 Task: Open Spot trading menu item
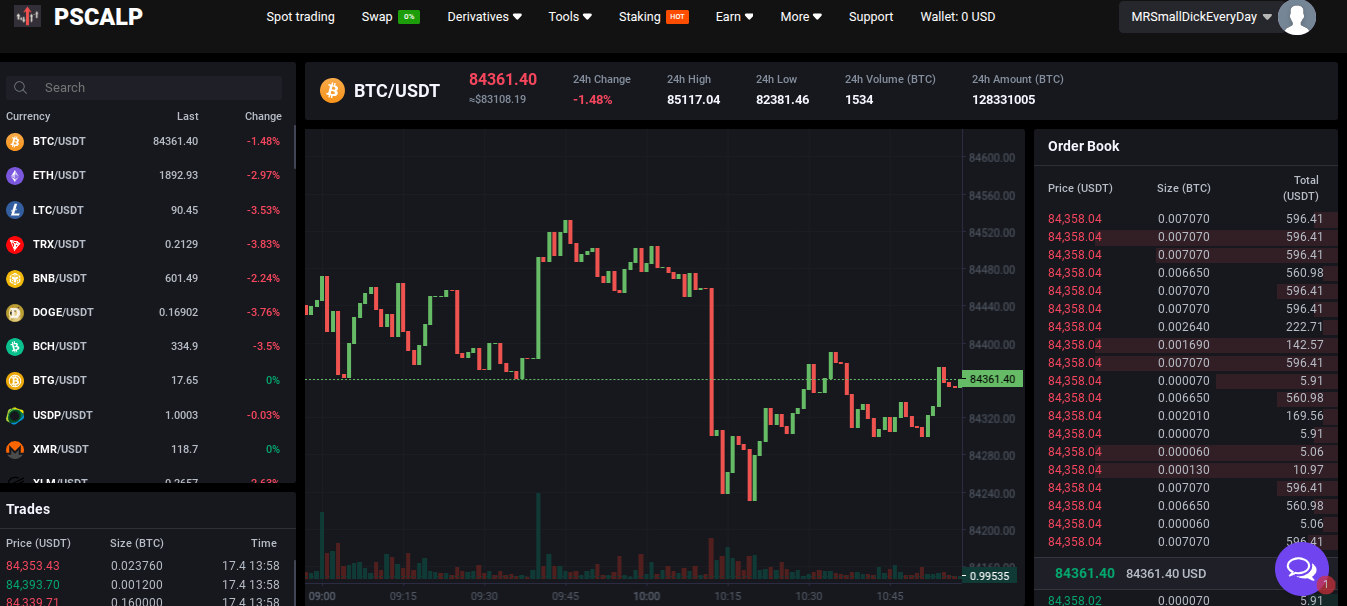pyautogui.click(x=300, y=17)
